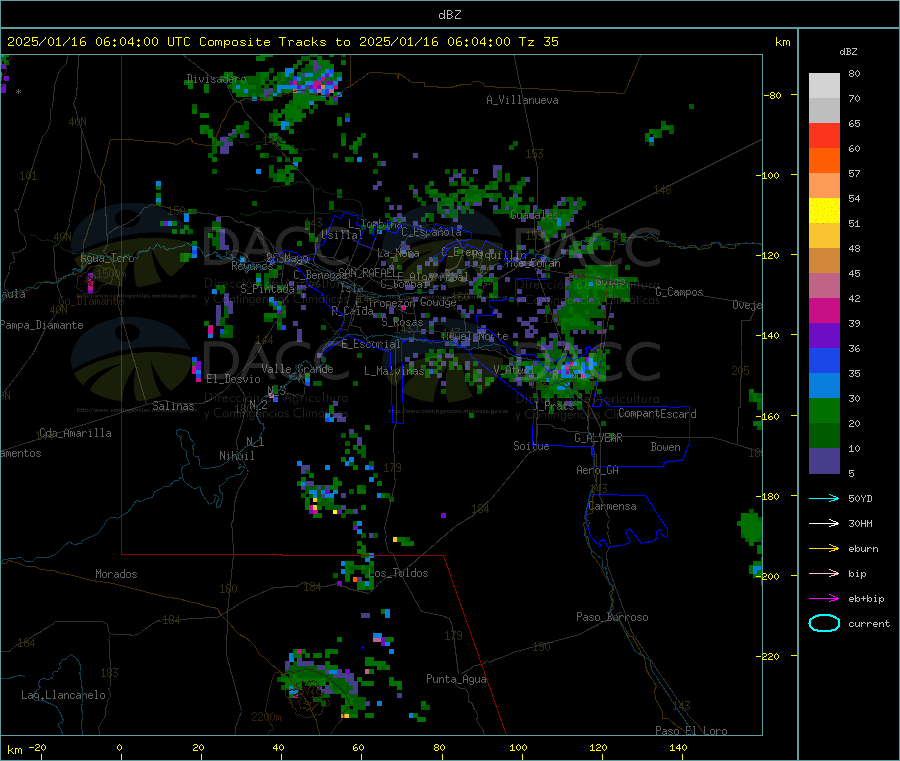Viewport: 900px width, 761px height.
Task: Click the orange eburn arrow legend icon
Action: point(824,549)
